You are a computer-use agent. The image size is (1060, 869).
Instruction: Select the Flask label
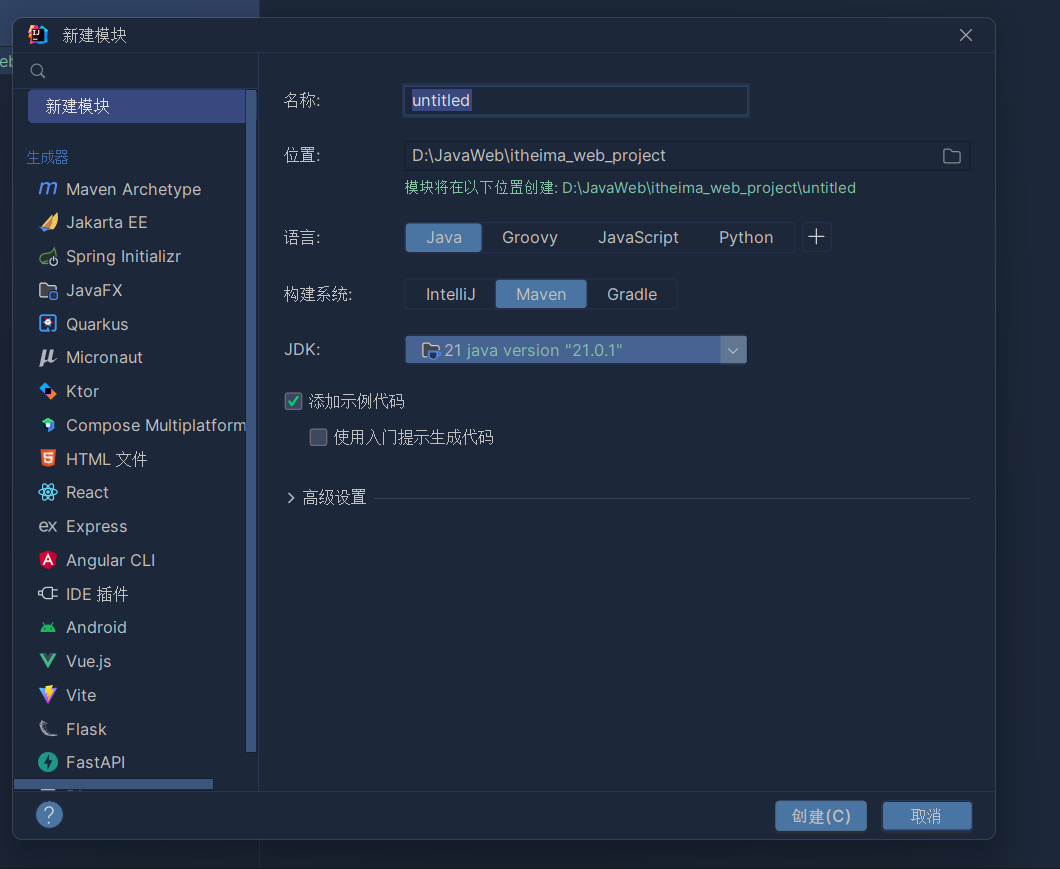coord(87,729)
